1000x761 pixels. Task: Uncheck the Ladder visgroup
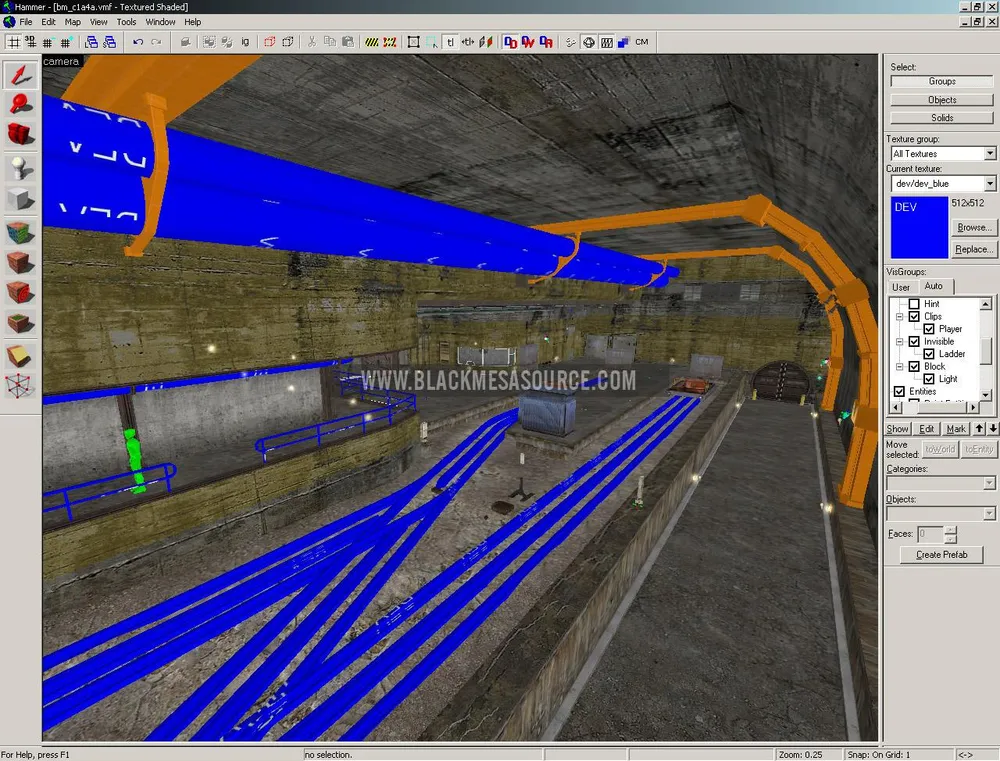[929, 354]
